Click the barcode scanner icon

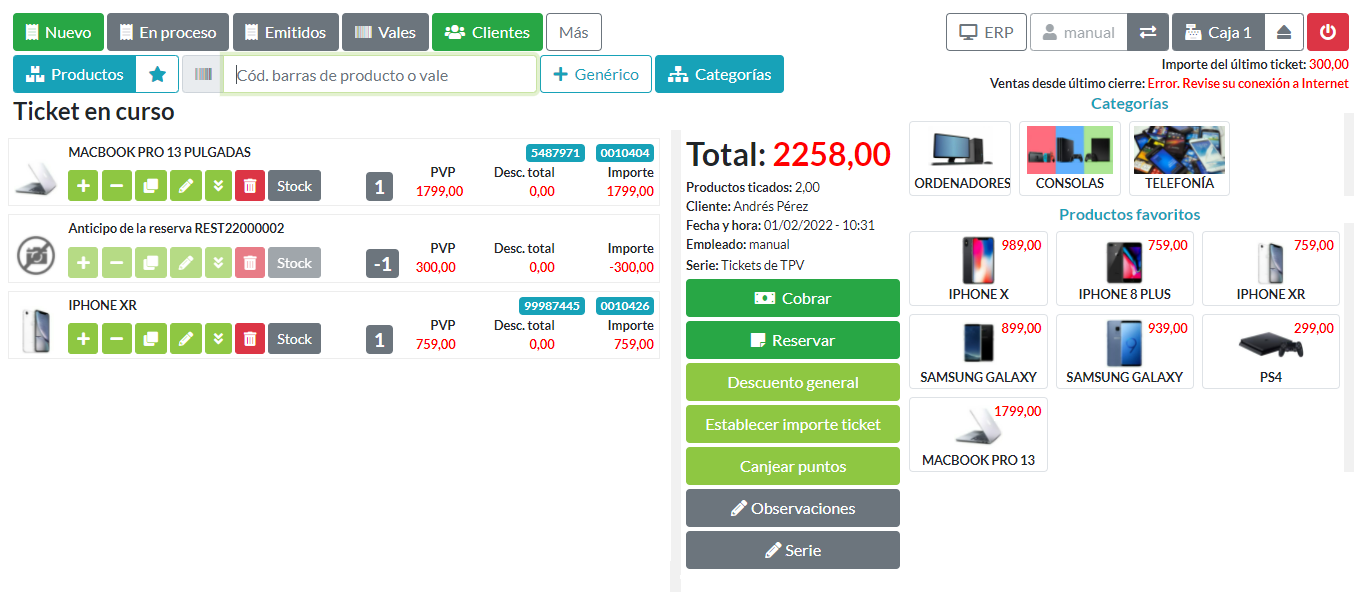tap(203, 74)
